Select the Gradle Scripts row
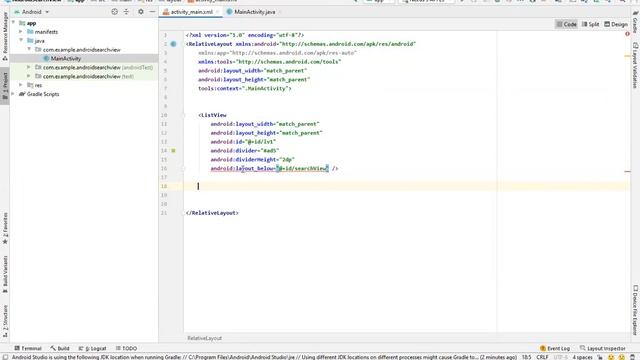The height and width of the screenshot is (360, 640). [x=84, y=94]
